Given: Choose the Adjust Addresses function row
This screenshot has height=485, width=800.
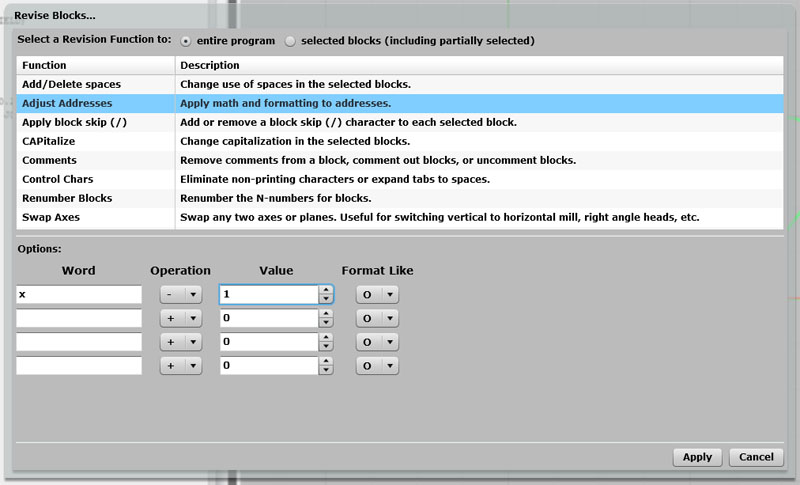Looking at the screenshot, I should click(400, 103).
